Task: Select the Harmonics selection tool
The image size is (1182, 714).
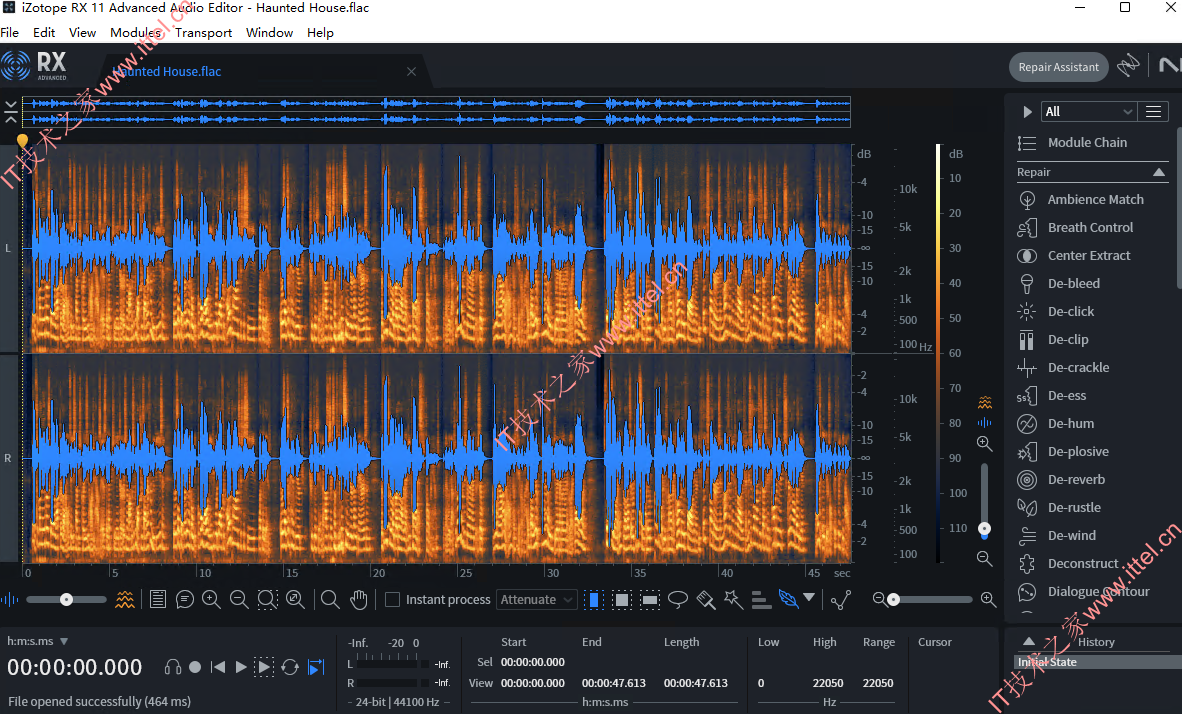Action: [x=761, y=599]
